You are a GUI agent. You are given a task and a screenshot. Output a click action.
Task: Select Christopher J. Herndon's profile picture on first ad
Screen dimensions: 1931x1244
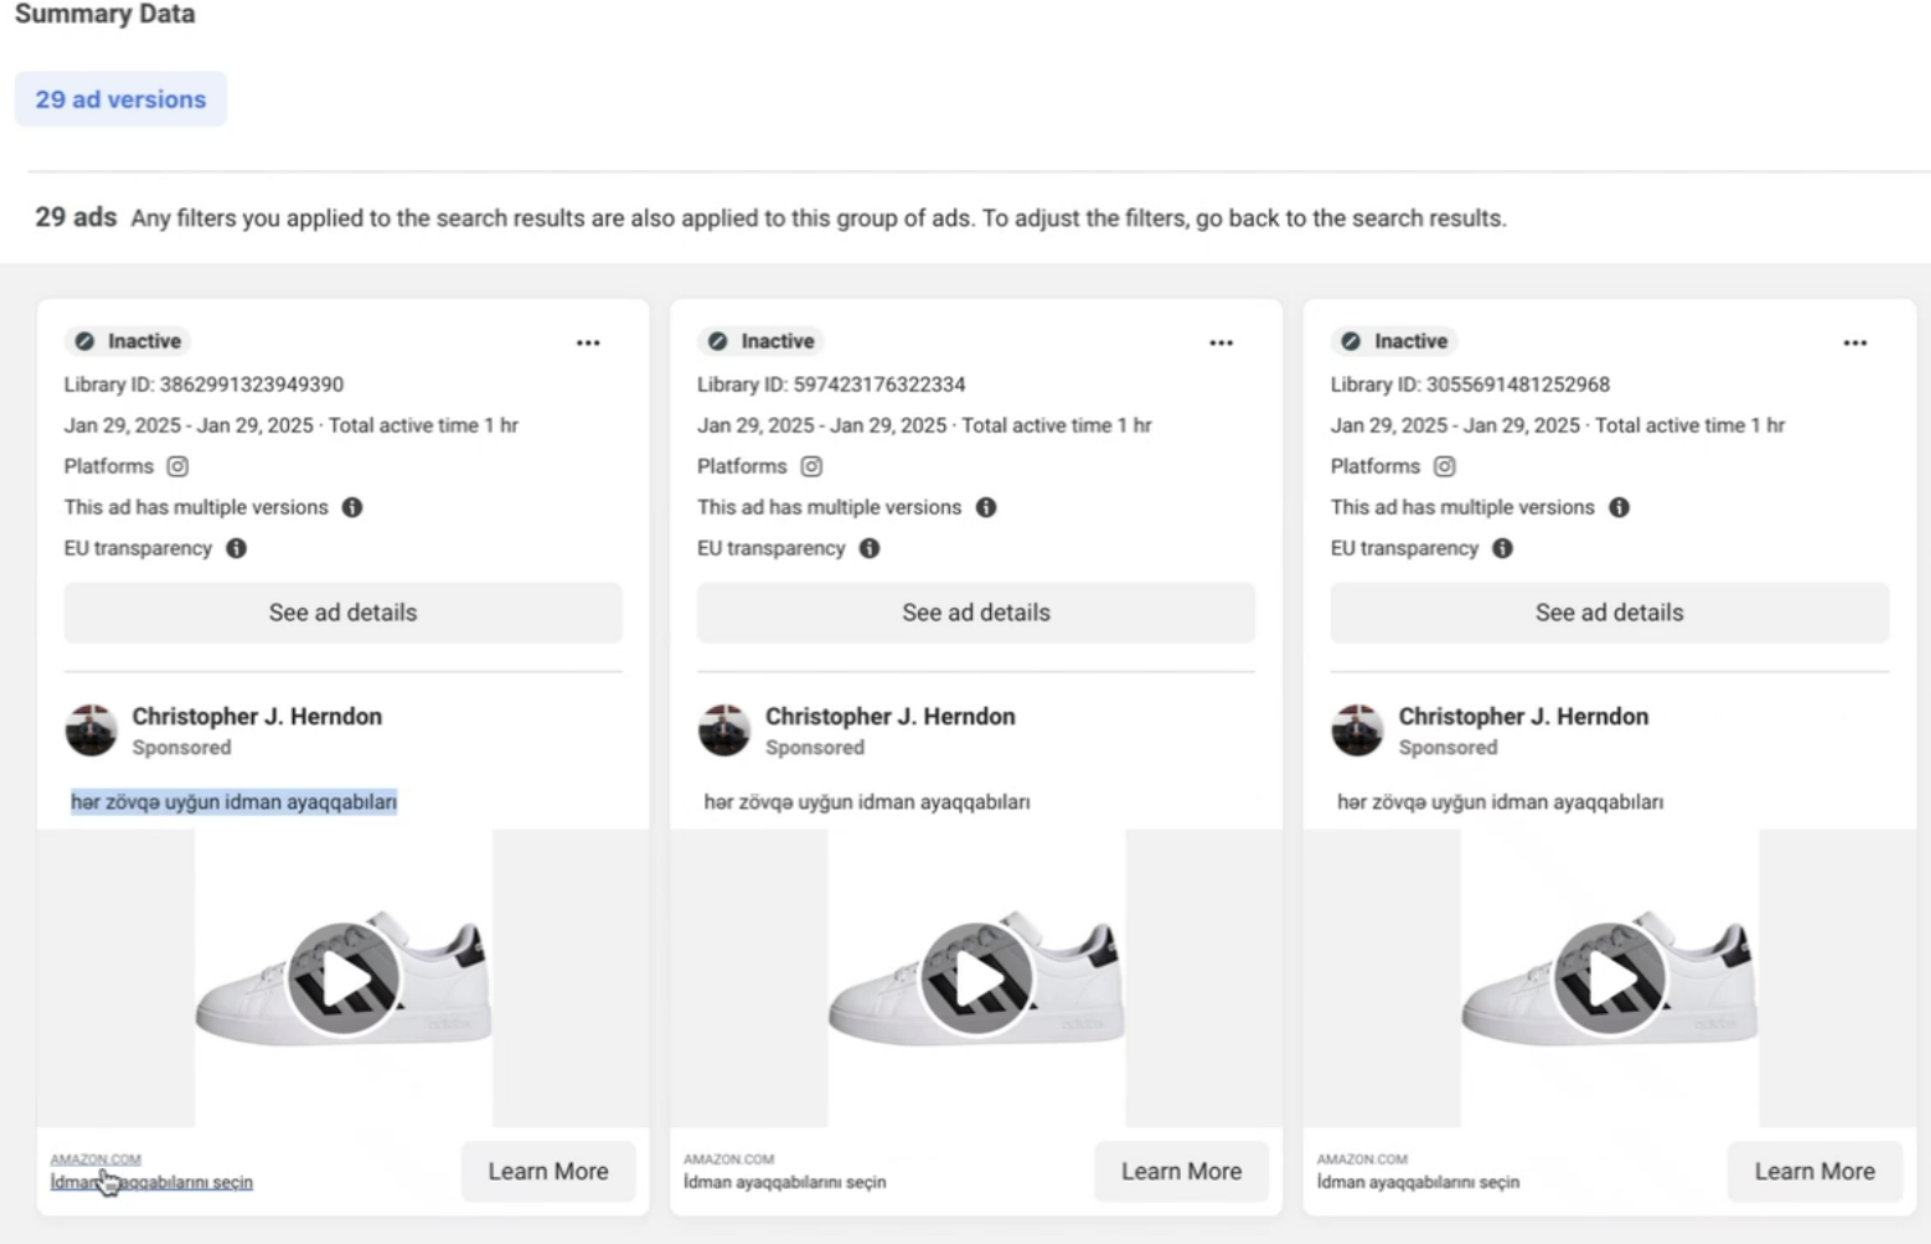91,730
